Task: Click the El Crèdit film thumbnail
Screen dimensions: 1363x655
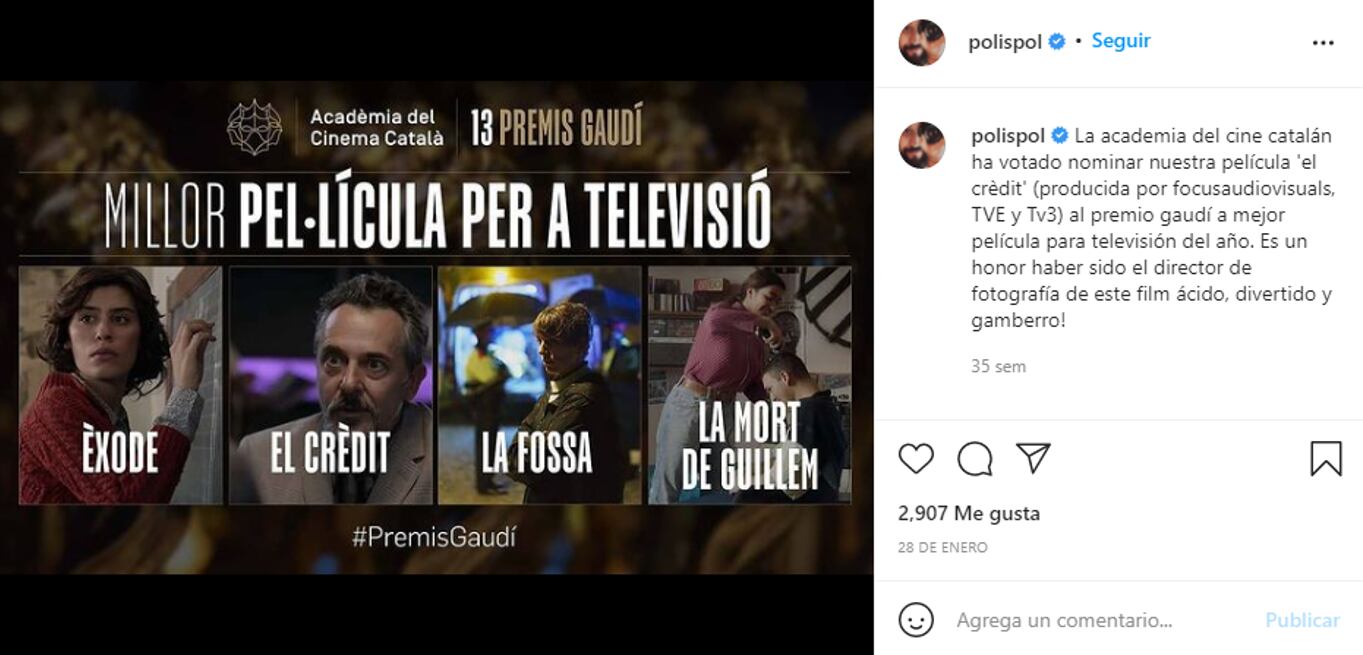Action: pyautogui.click(x=331, y=384)
